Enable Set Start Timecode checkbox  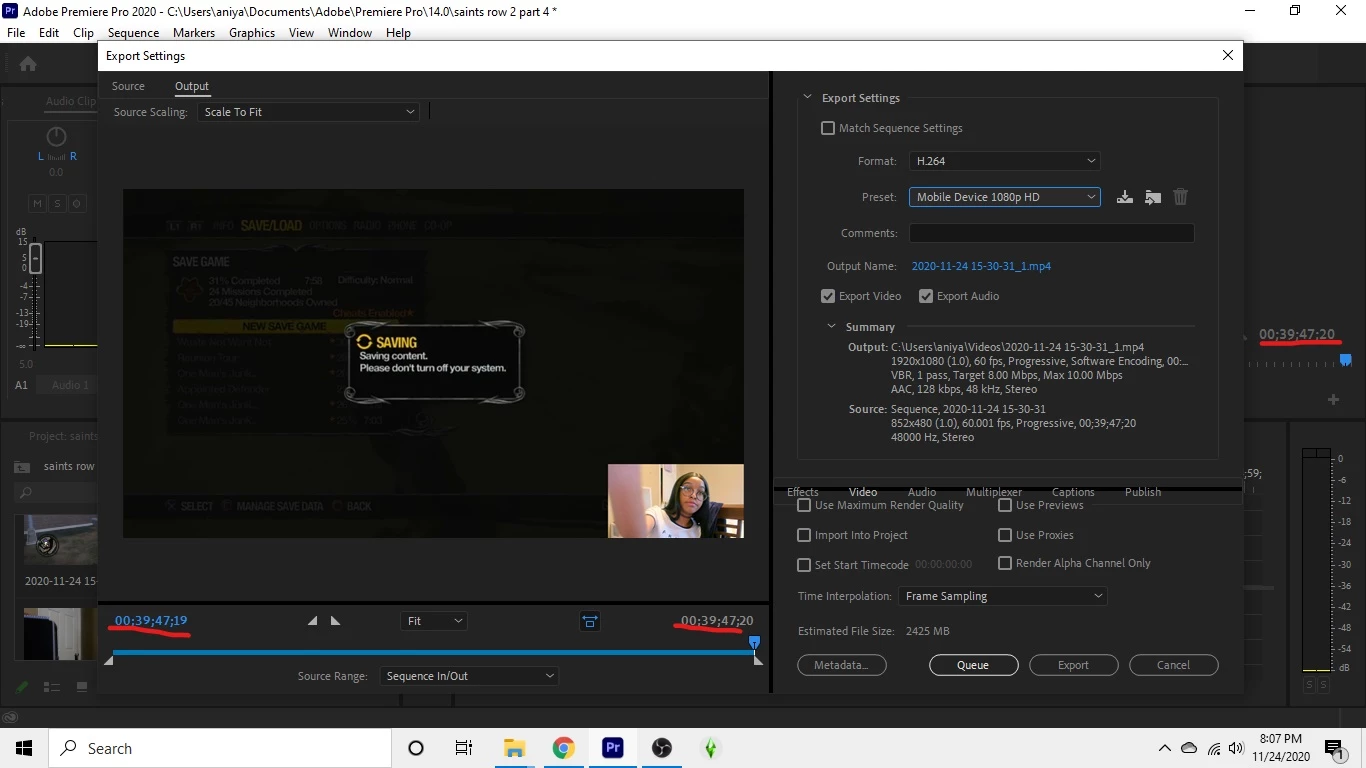(804, 564)
